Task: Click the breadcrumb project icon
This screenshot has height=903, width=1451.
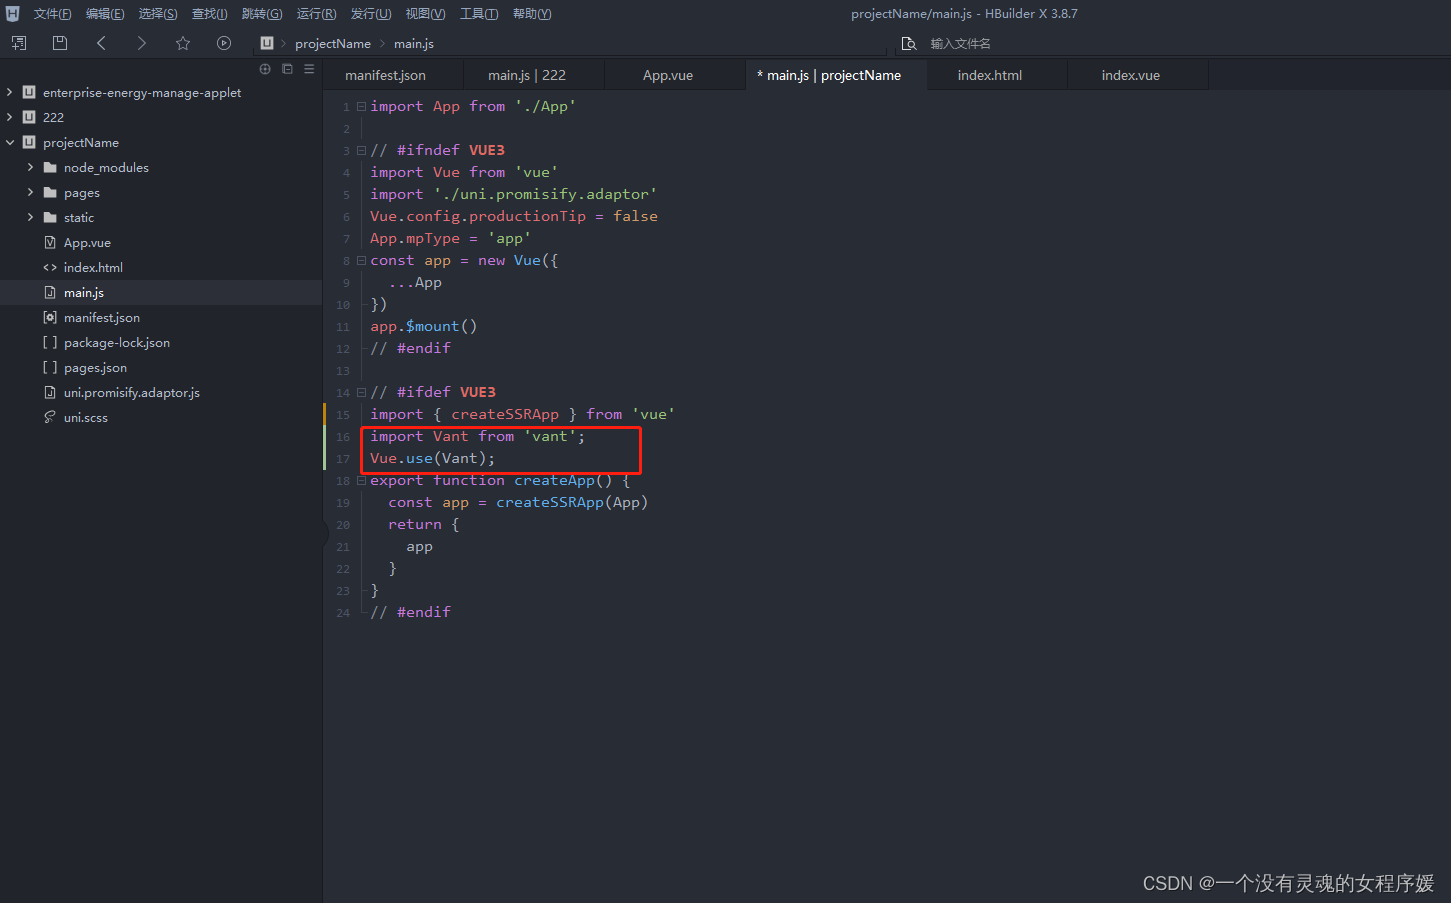Action: [267, 43]
